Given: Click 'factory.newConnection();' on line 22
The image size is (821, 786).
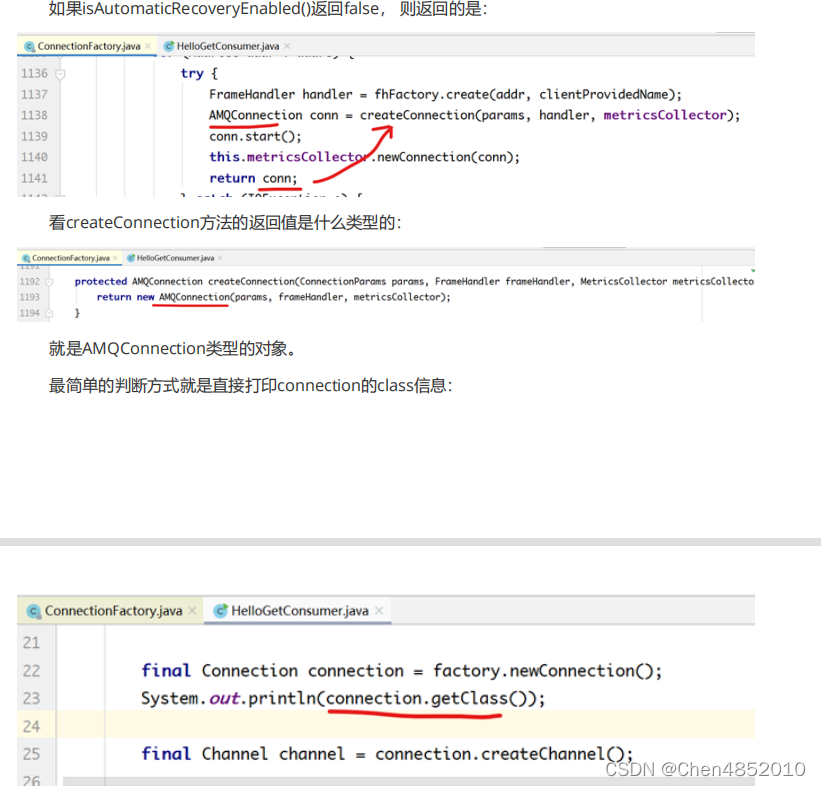Looking at the screenshot, I should click(547, 671).
